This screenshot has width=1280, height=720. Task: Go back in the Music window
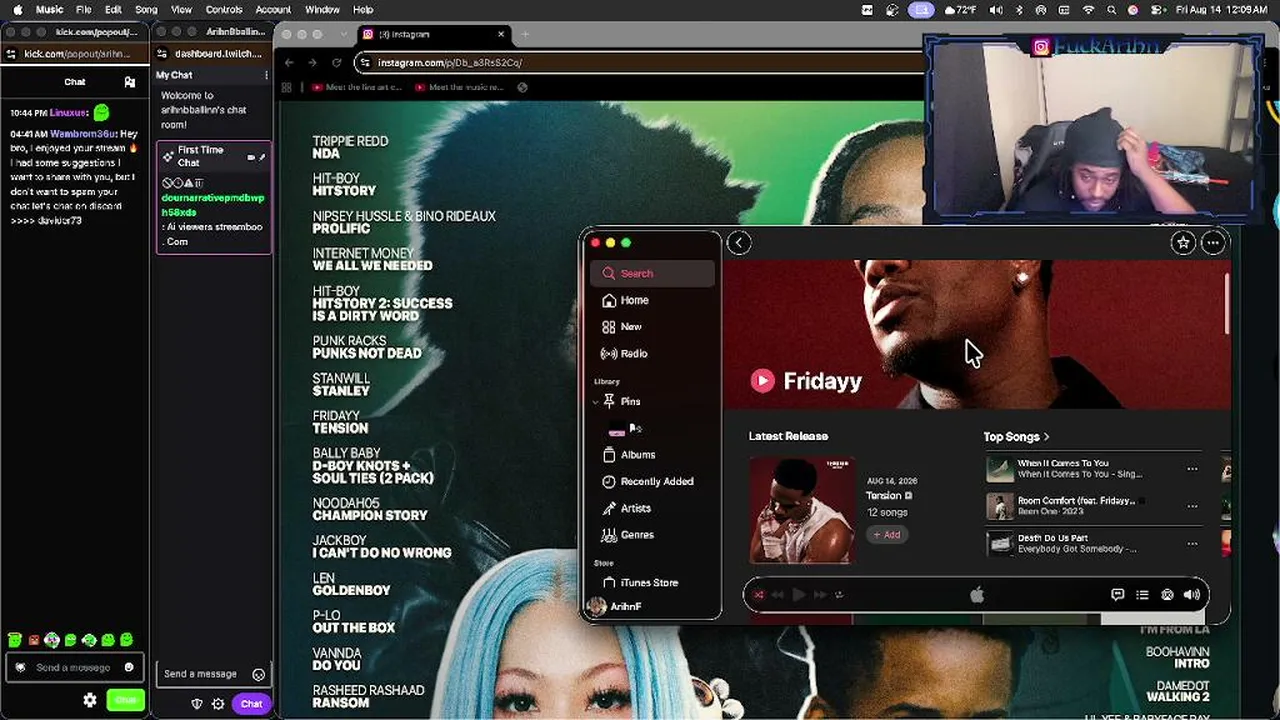[x=739, y=243]
